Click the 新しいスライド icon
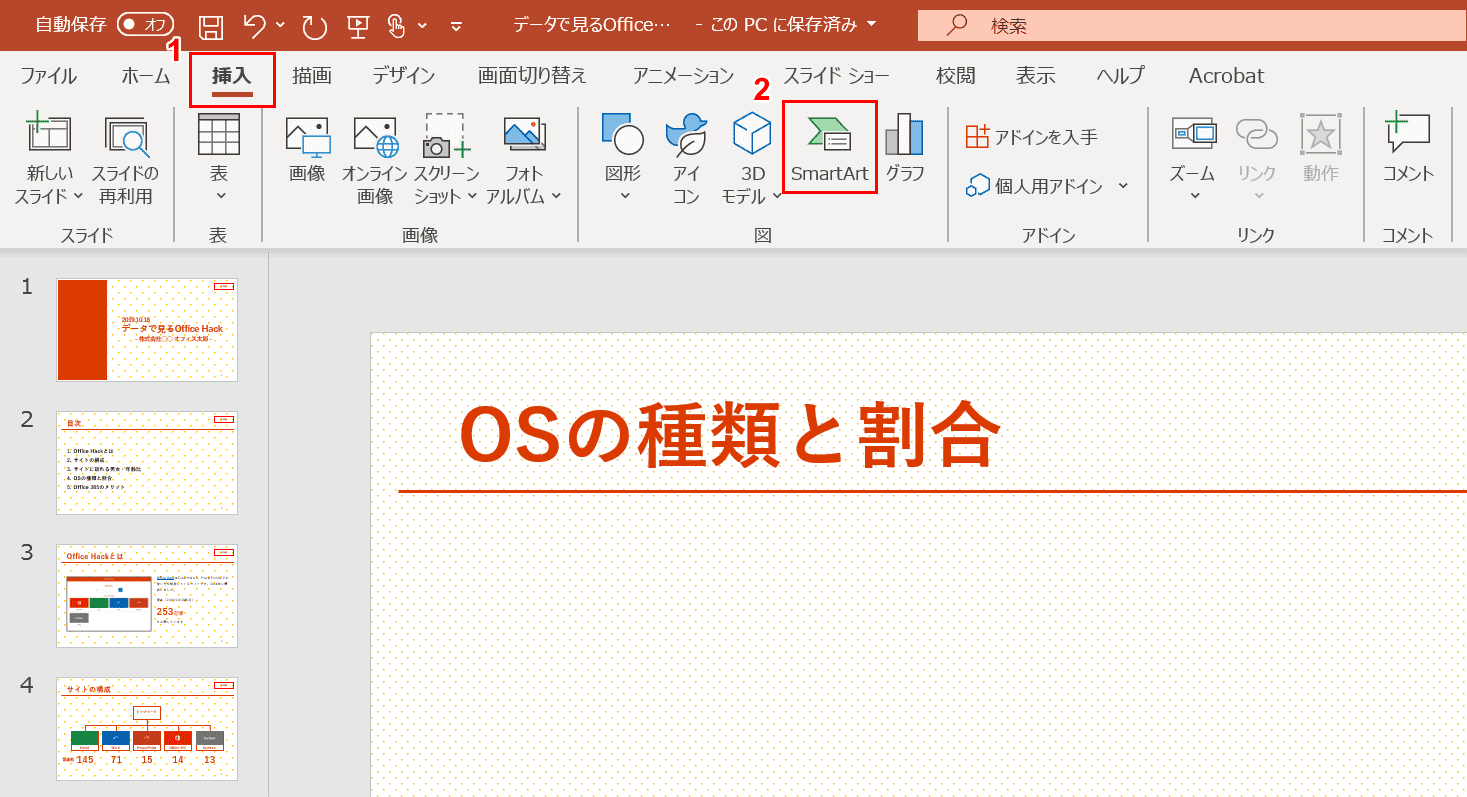1467x797 pixels. pos(48,134)
